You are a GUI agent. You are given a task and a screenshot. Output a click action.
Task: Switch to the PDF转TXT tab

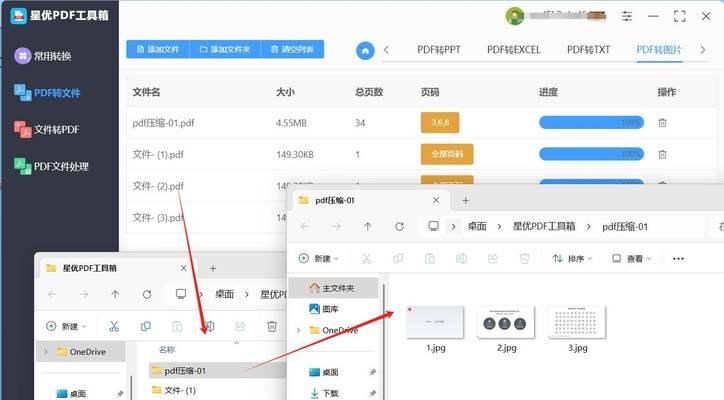pyautogui.click(x=588, y=50)
